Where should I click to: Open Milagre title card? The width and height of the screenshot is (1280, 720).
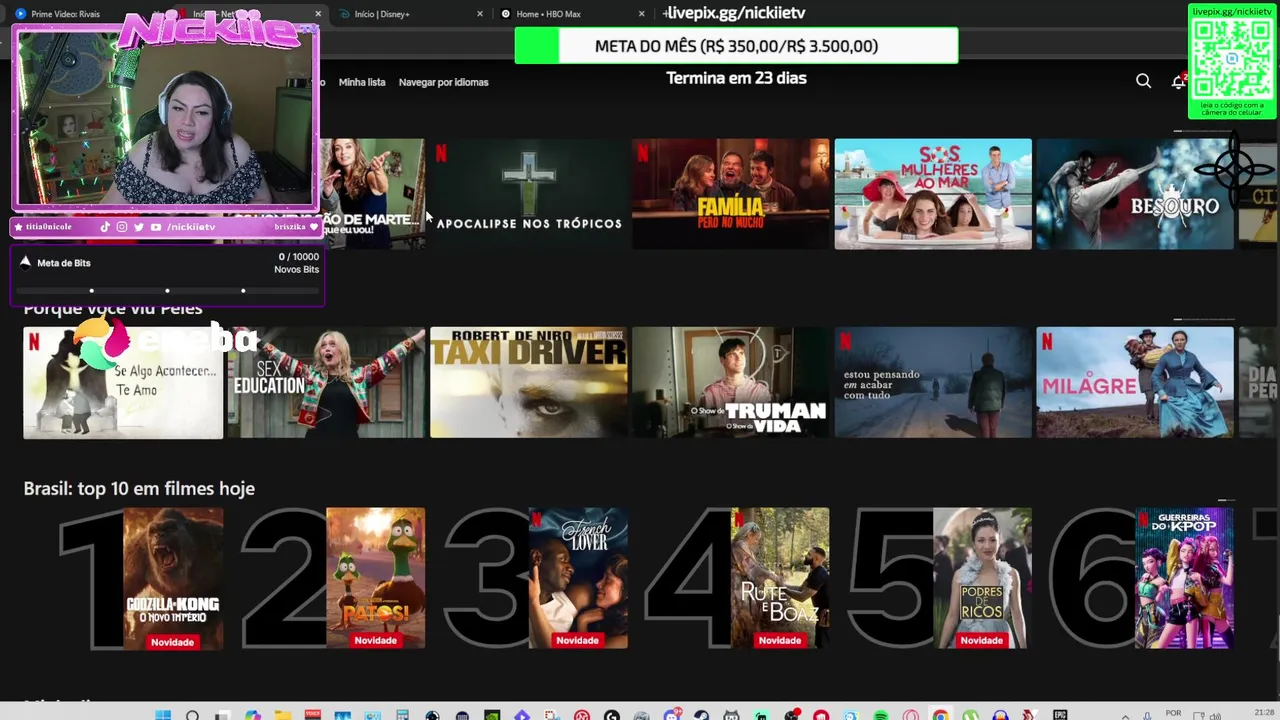coord(1135,383)
